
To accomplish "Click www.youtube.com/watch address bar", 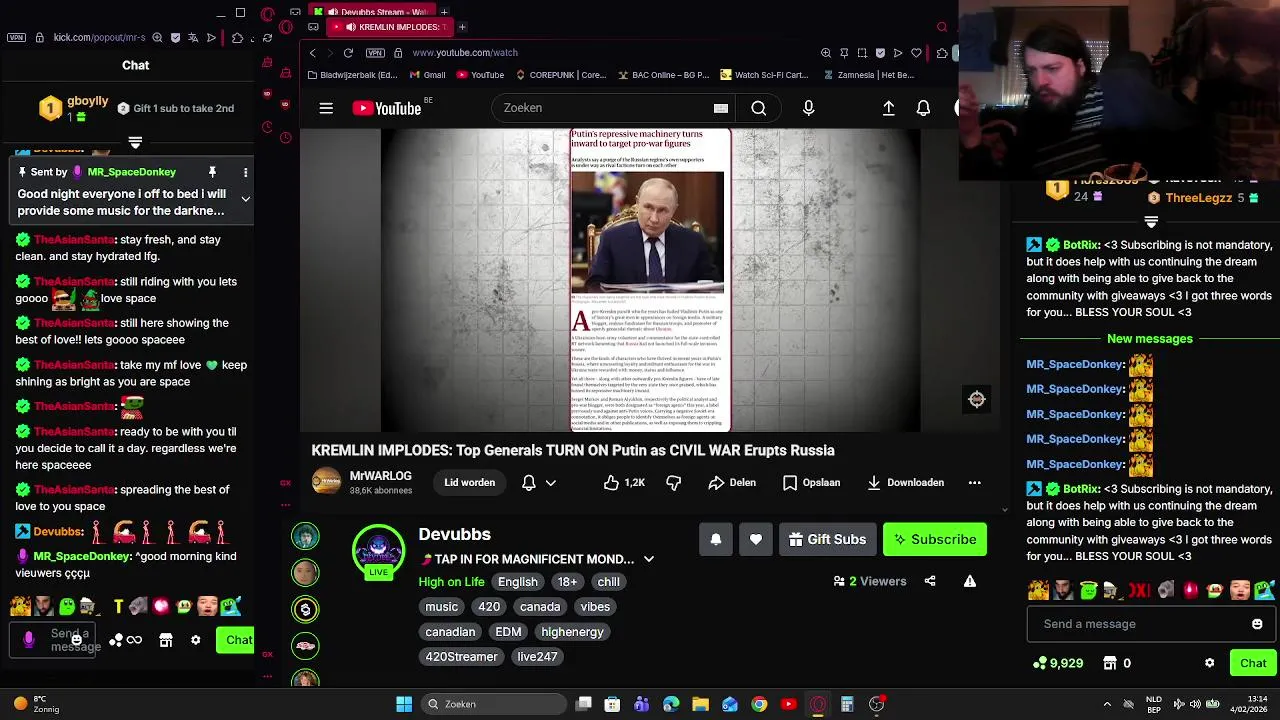I will pyautogui.click(x=465, y=53).
